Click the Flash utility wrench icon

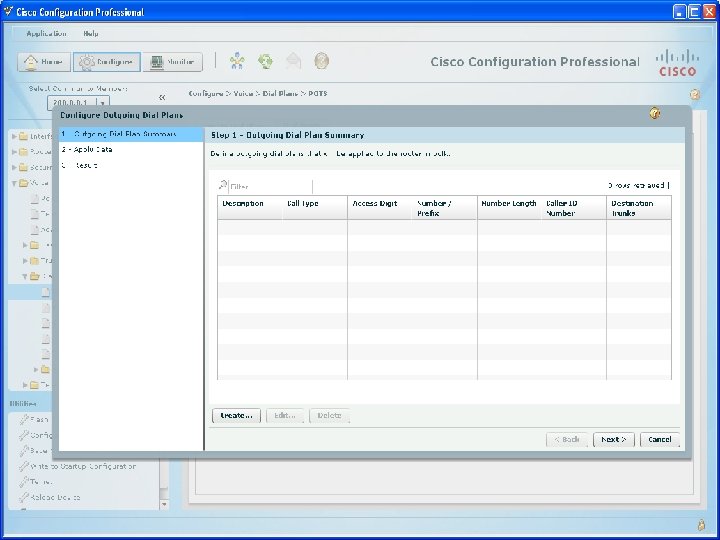click(x=24, y=419)
